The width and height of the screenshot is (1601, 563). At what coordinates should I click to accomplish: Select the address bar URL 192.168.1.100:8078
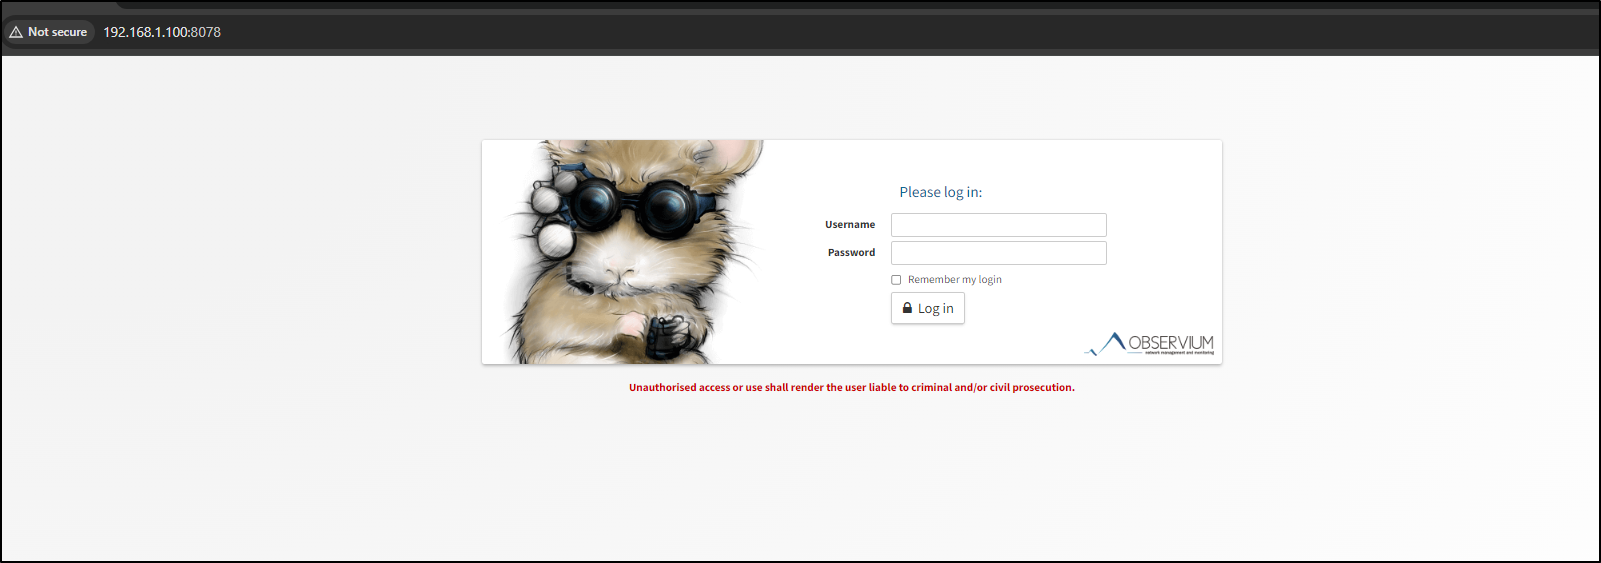(x=162, y=32)
